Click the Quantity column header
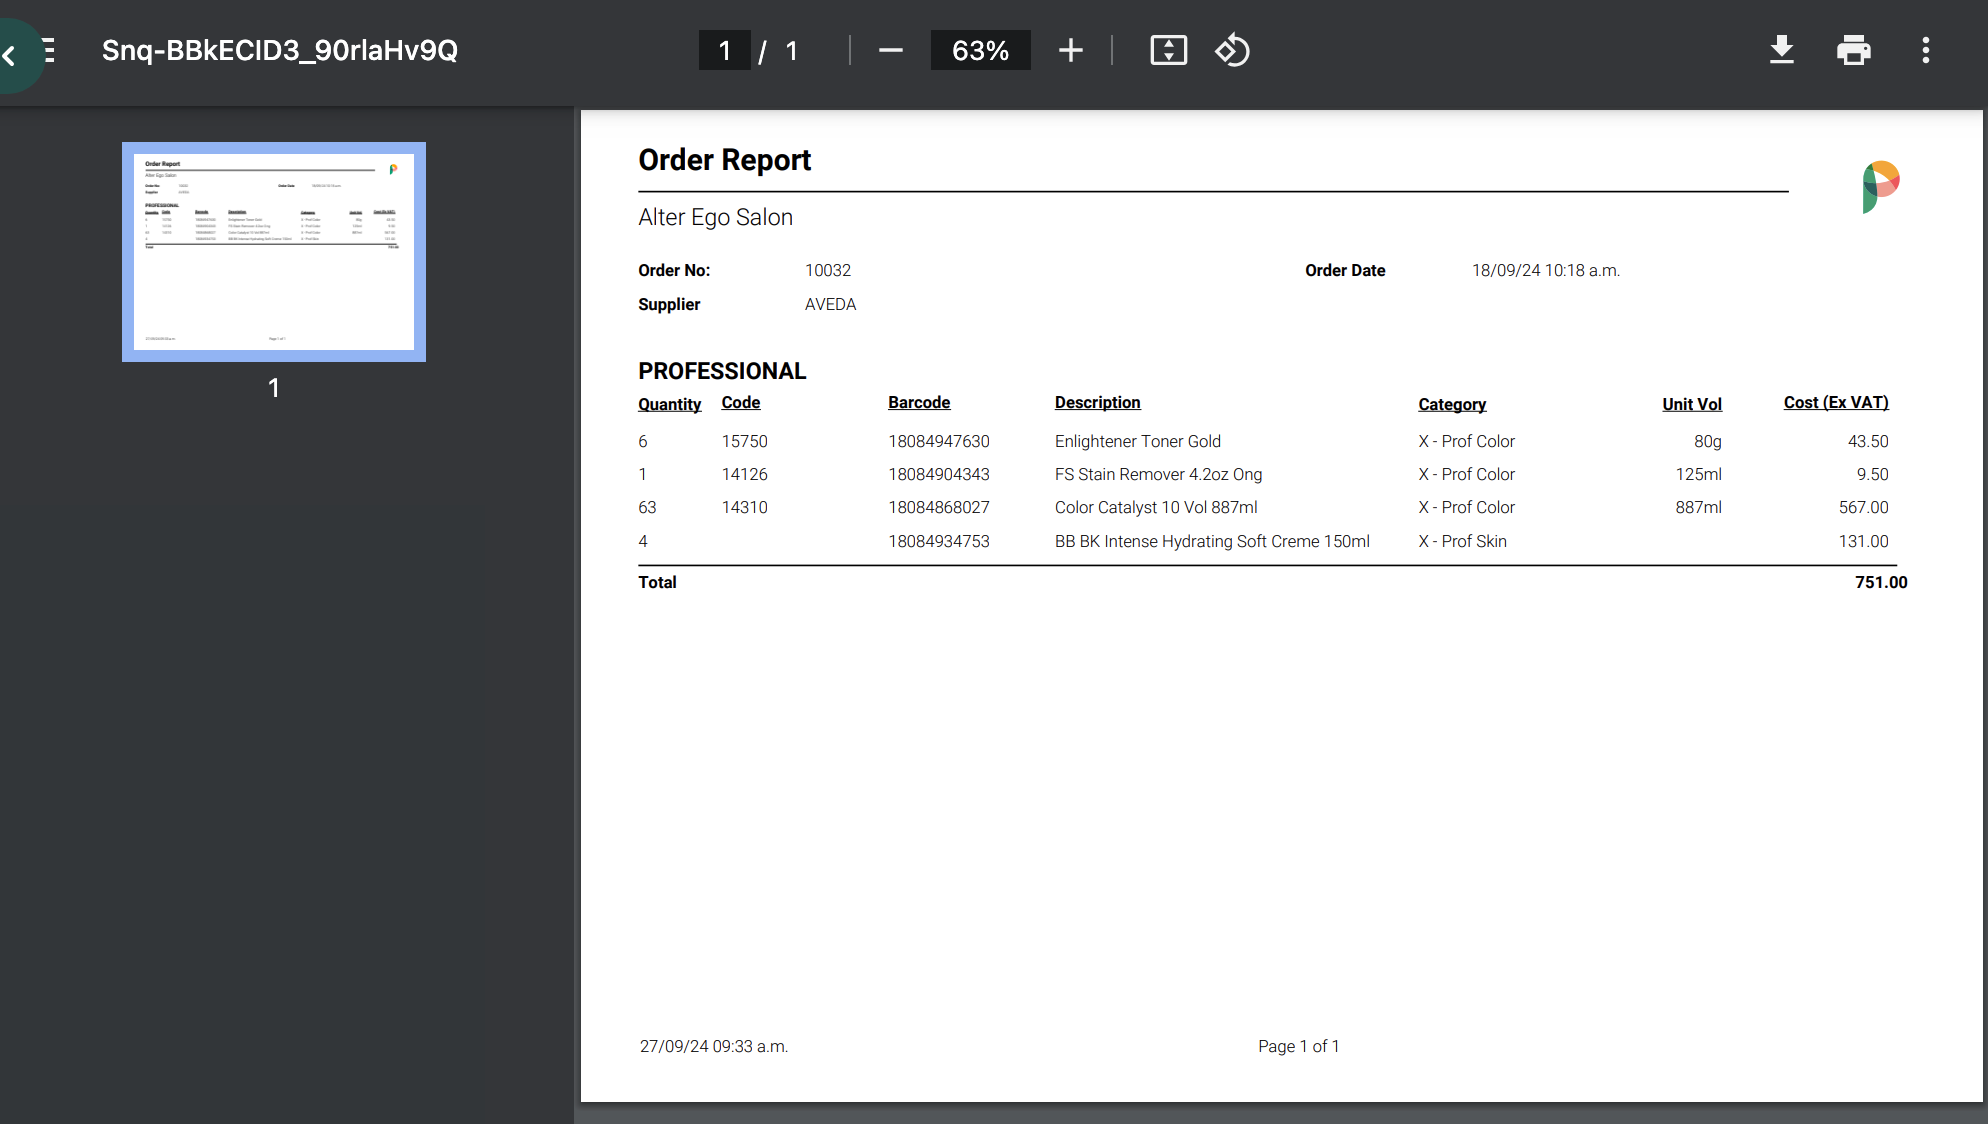 point(669,404)
